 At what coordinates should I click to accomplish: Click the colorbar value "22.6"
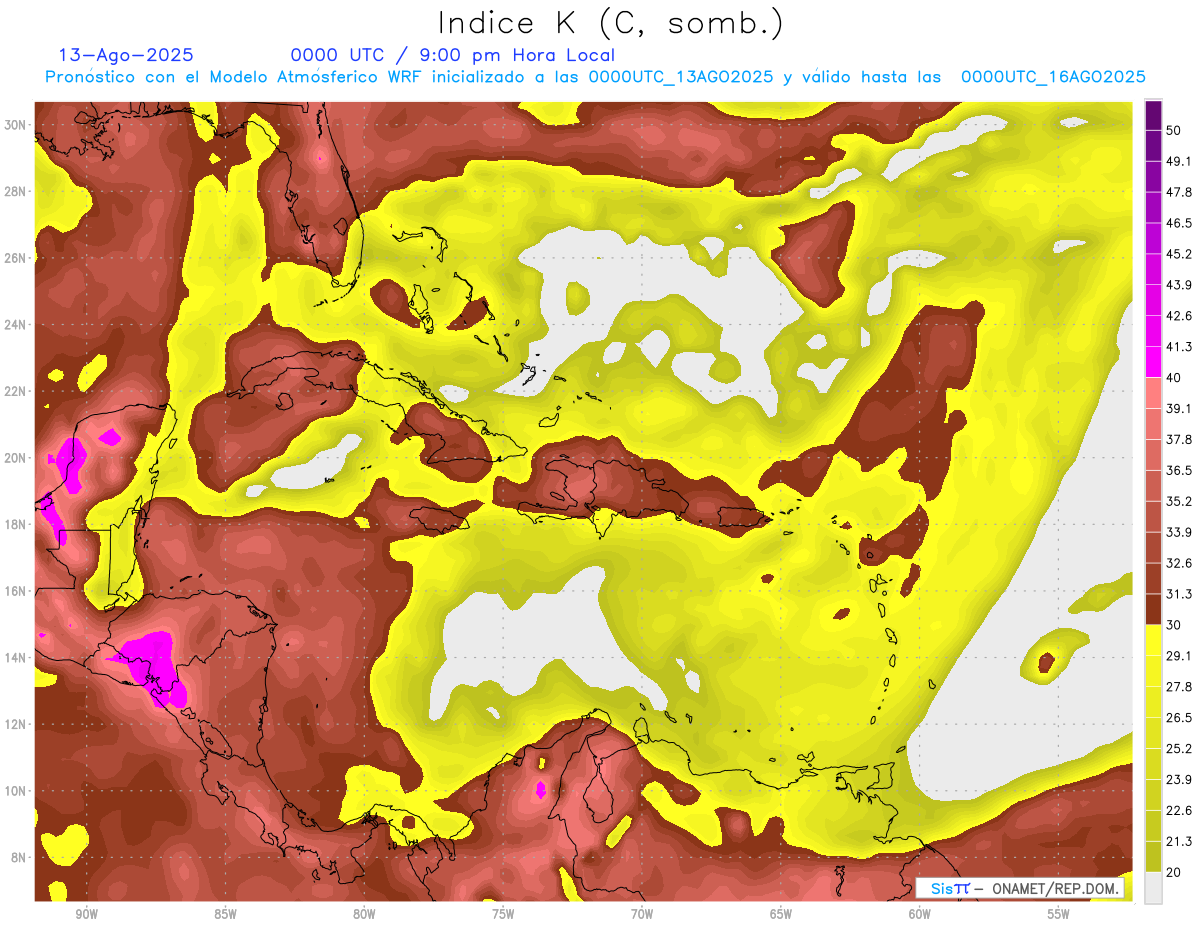(1179, 810)
